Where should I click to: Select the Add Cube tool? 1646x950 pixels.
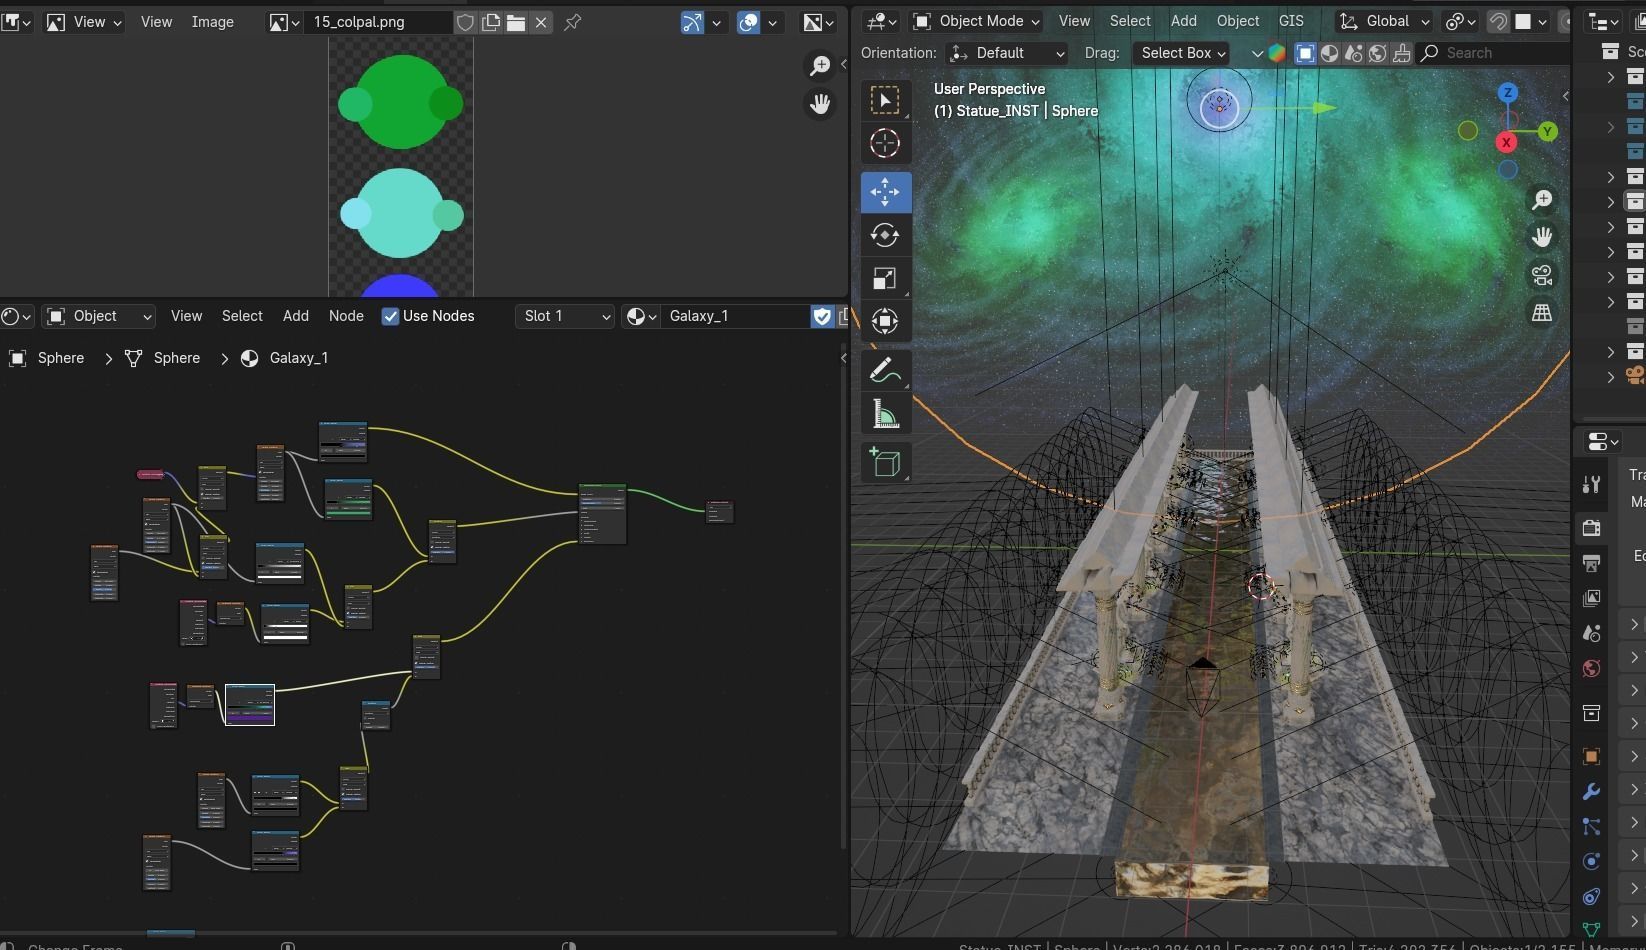click(885, 462)
